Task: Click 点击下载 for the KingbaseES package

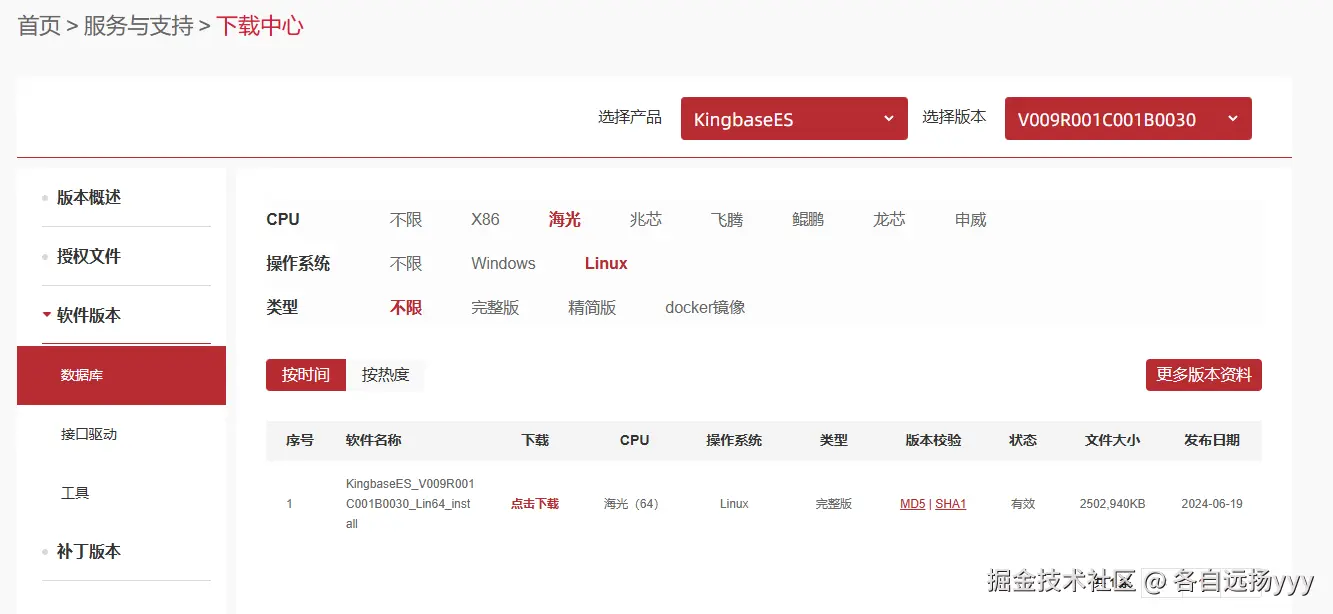Action: tap(535, 504)
